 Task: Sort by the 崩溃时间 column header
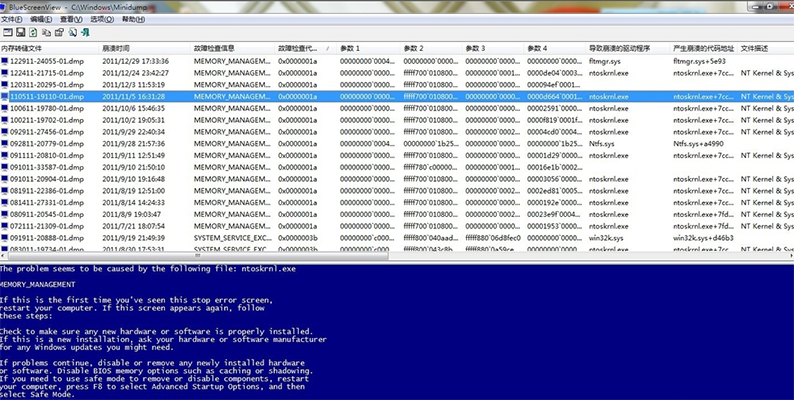pyautogui.click(x=116, y=48)
